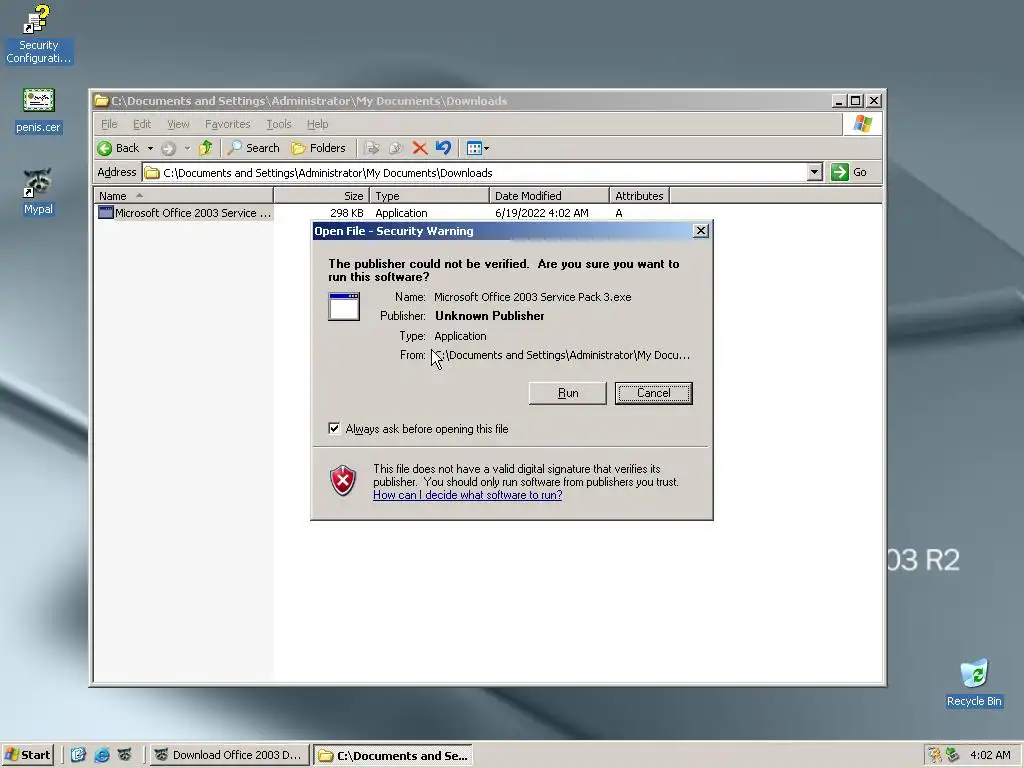Open the Edit menu

pos(142,124)
